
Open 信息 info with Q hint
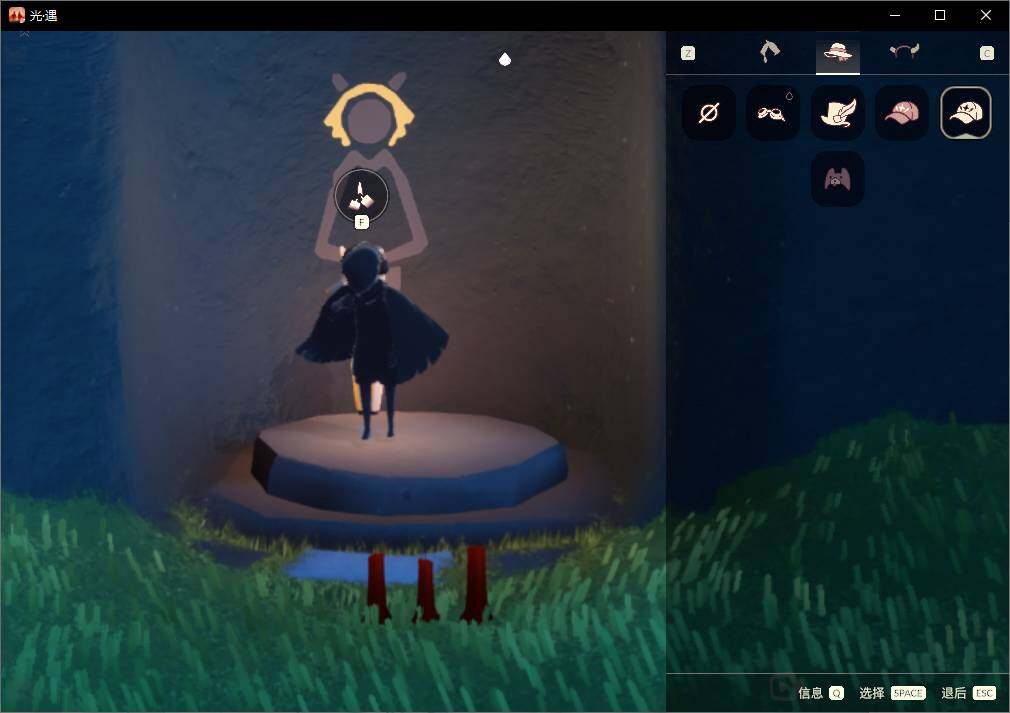pos(821,693)
